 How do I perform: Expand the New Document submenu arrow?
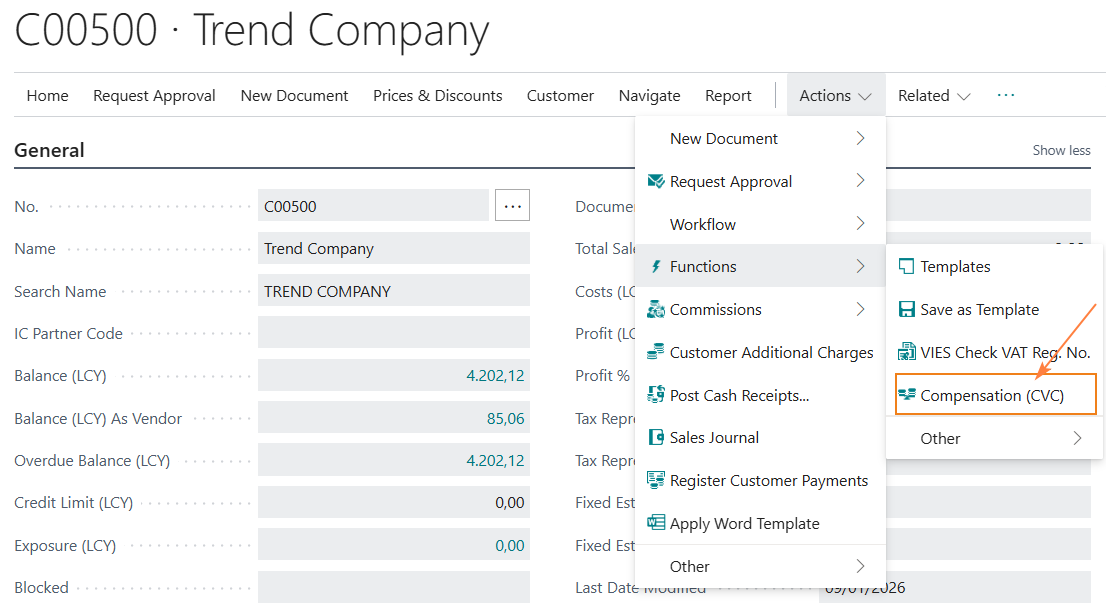[x=860, y=139]
